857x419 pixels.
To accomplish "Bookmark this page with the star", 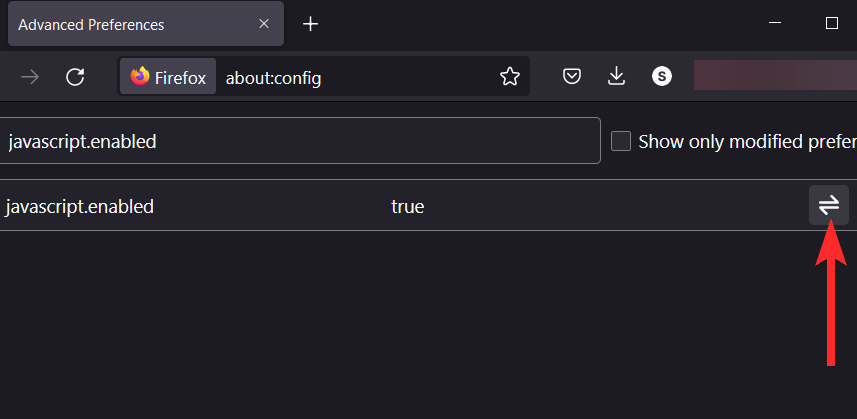I will pos(510,77).
